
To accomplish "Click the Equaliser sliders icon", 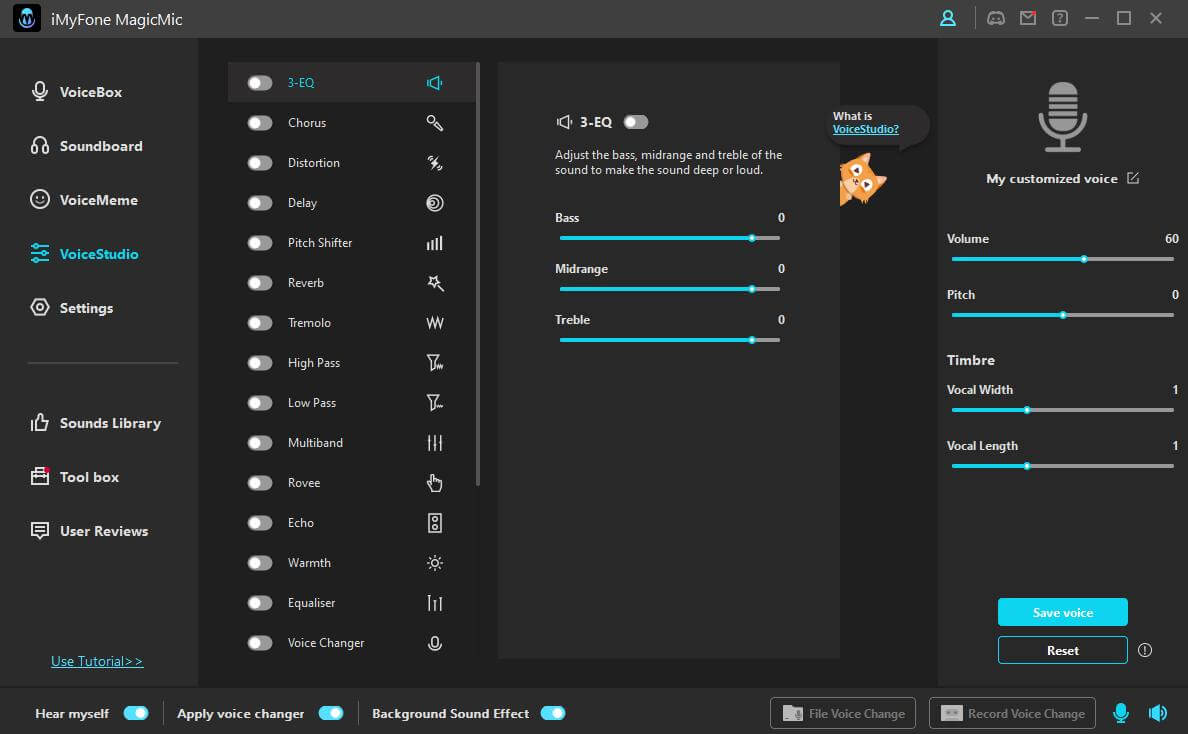I will pos(434,603).
